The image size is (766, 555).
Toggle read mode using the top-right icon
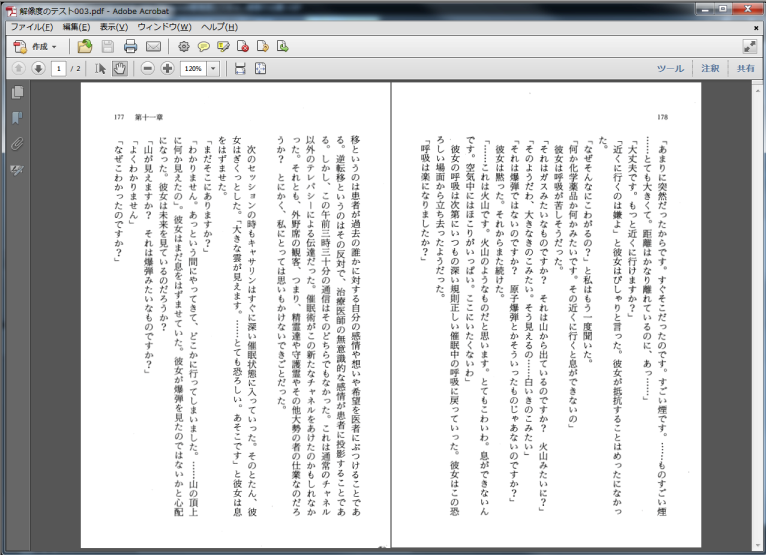pyautogui.click(x=749, y=46)
